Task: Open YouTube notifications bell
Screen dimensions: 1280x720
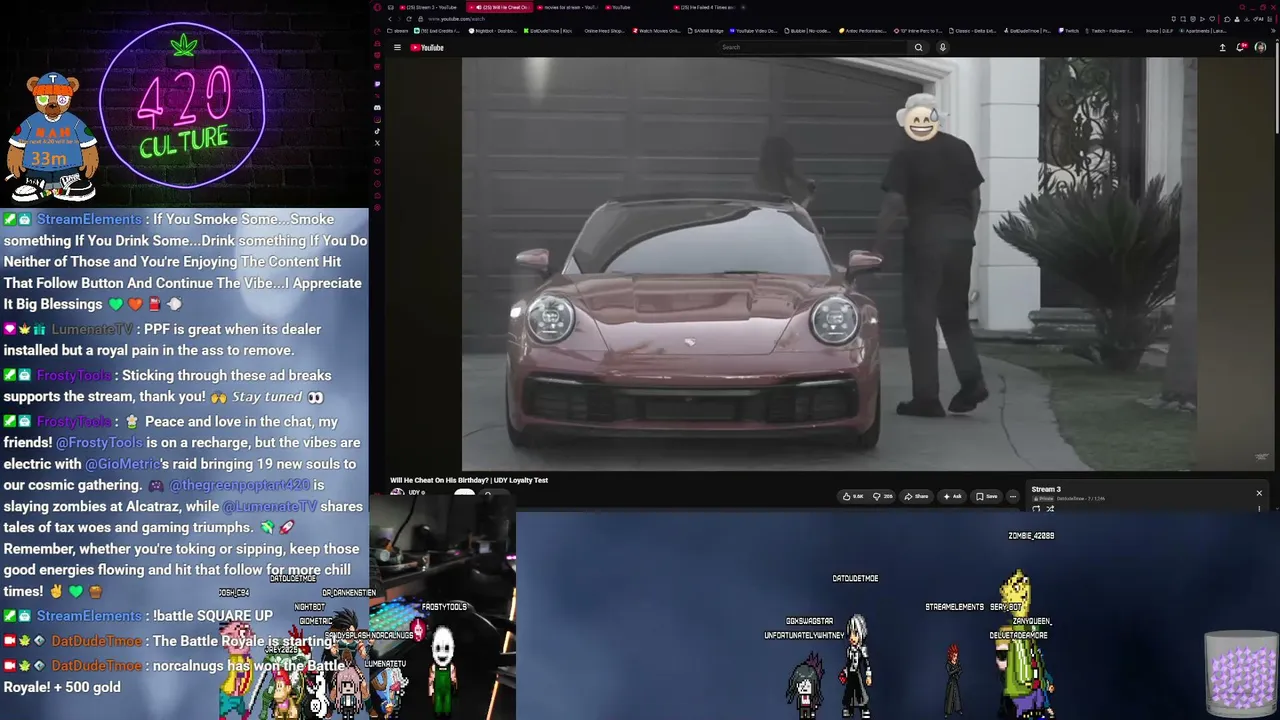Action: coord(1241,47)
